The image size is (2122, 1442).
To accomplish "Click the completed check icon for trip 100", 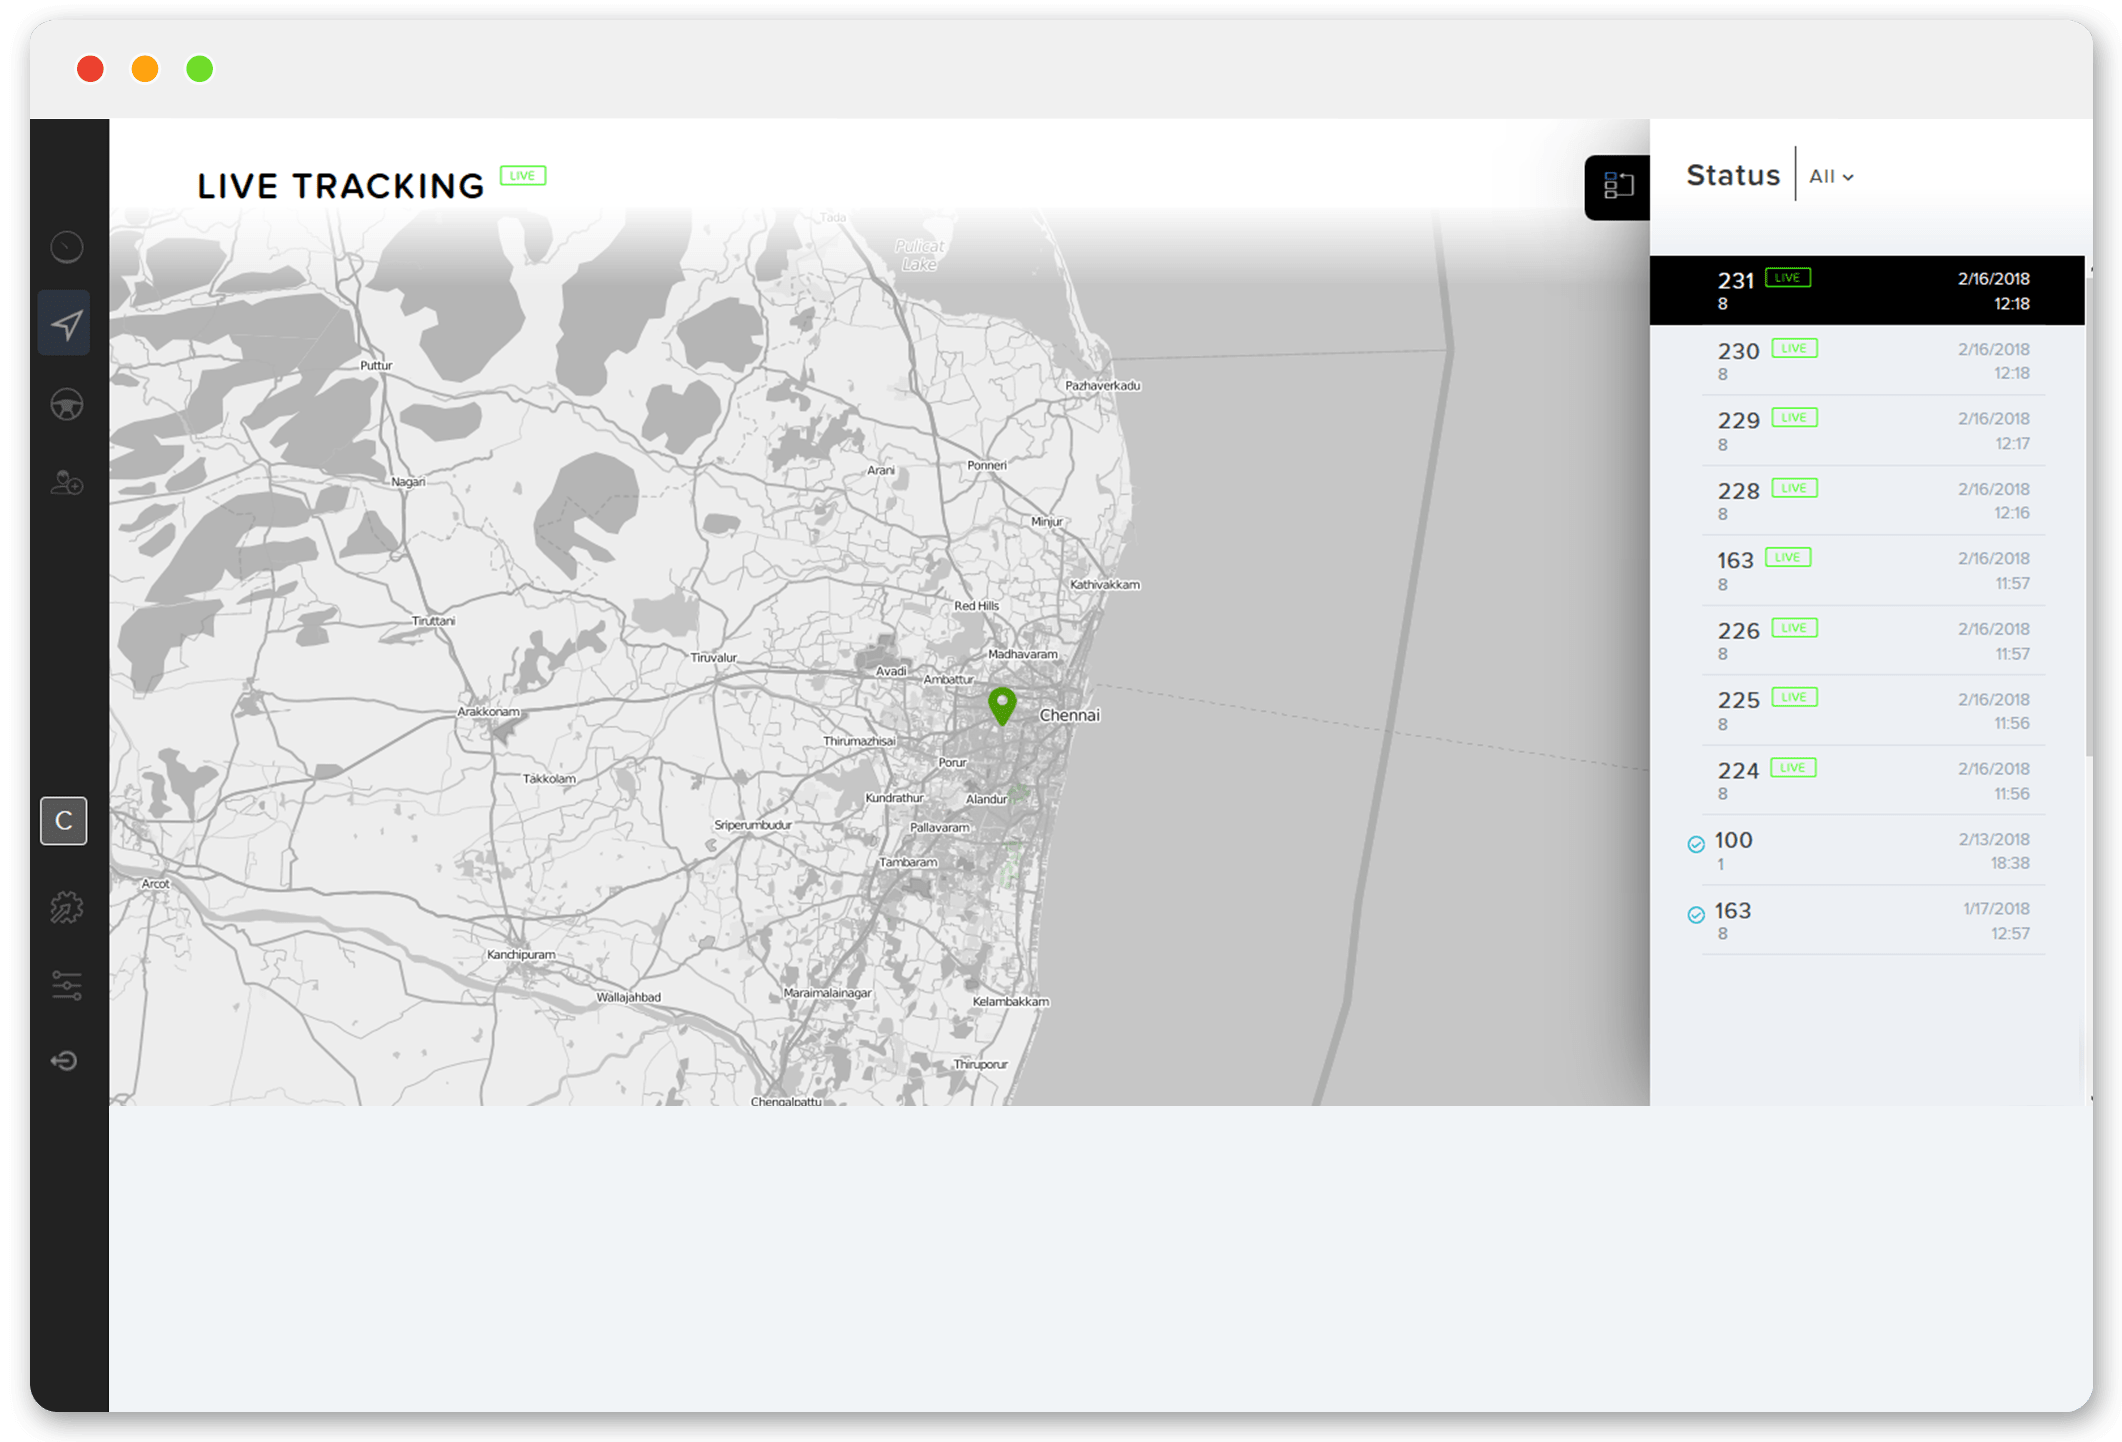I will point(1696,844).
